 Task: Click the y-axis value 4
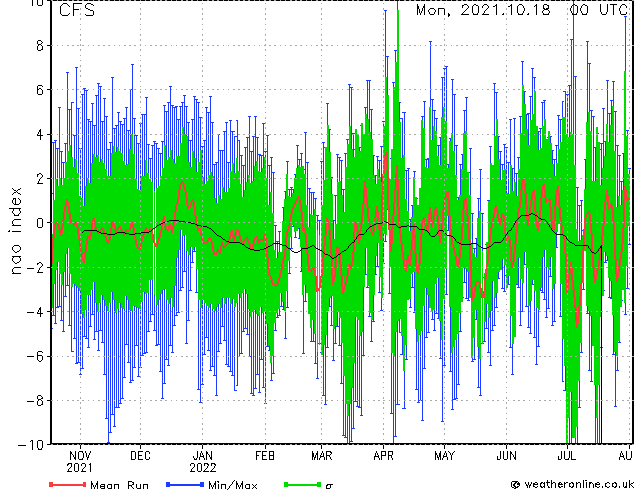click(x=40, y=134)
